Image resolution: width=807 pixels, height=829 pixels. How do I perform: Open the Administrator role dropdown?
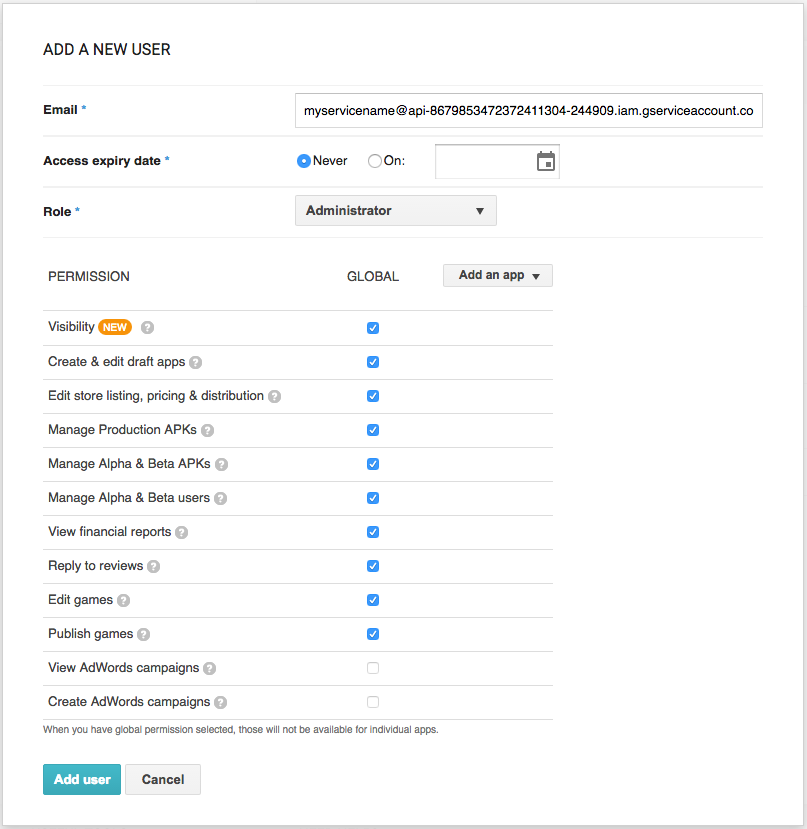(395, 211)
